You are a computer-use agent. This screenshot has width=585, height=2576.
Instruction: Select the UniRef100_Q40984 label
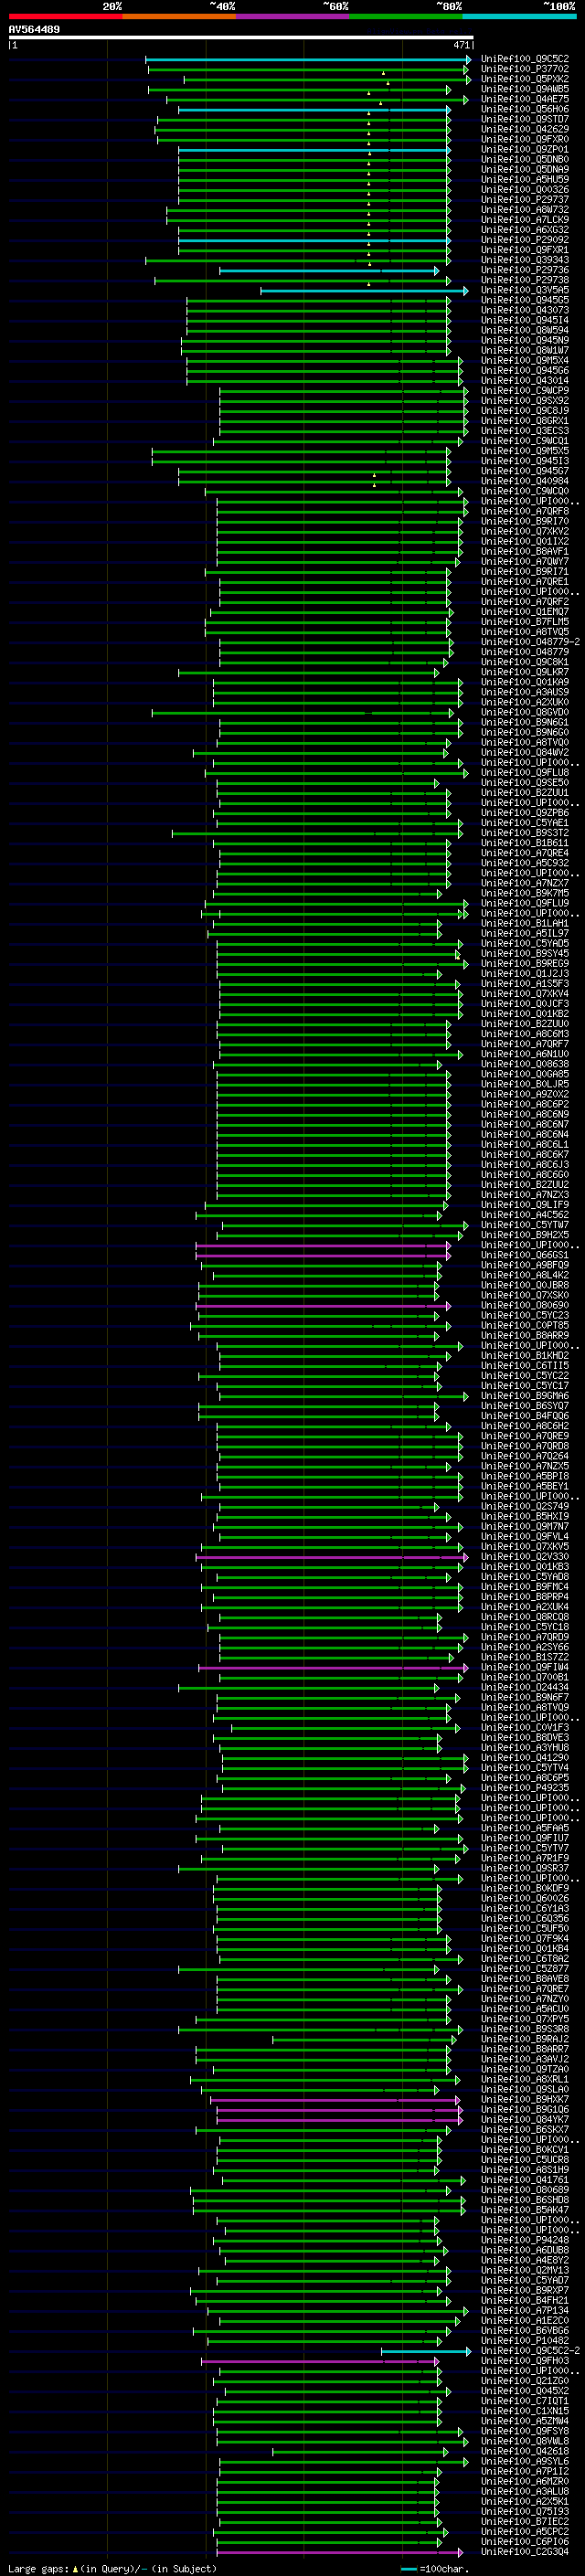coord(525,481)
